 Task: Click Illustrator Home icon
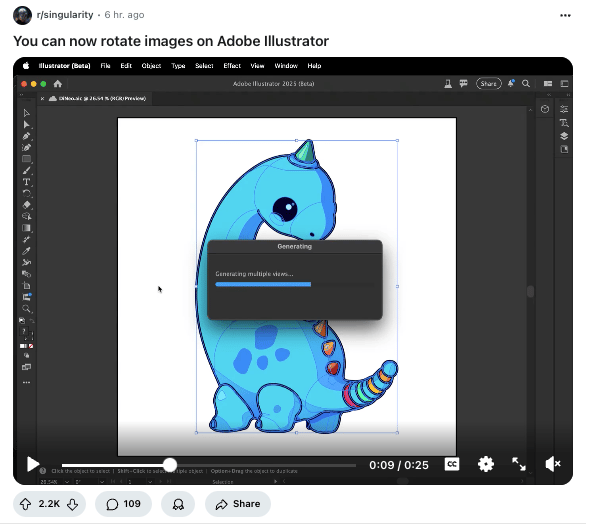point(58,84)
